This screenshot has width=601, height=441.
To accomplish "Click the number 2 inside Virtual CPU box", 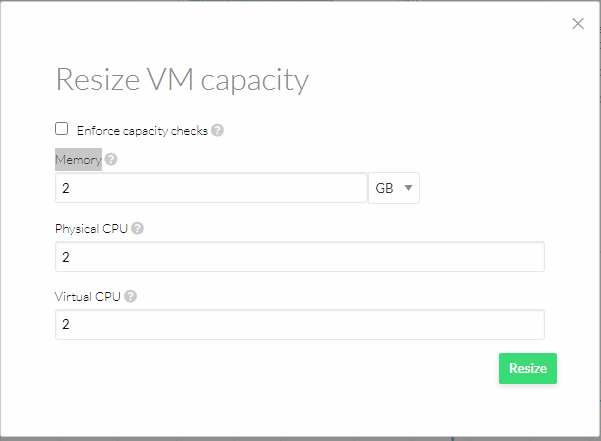I will pyautogui.click(x=66, y=325).
